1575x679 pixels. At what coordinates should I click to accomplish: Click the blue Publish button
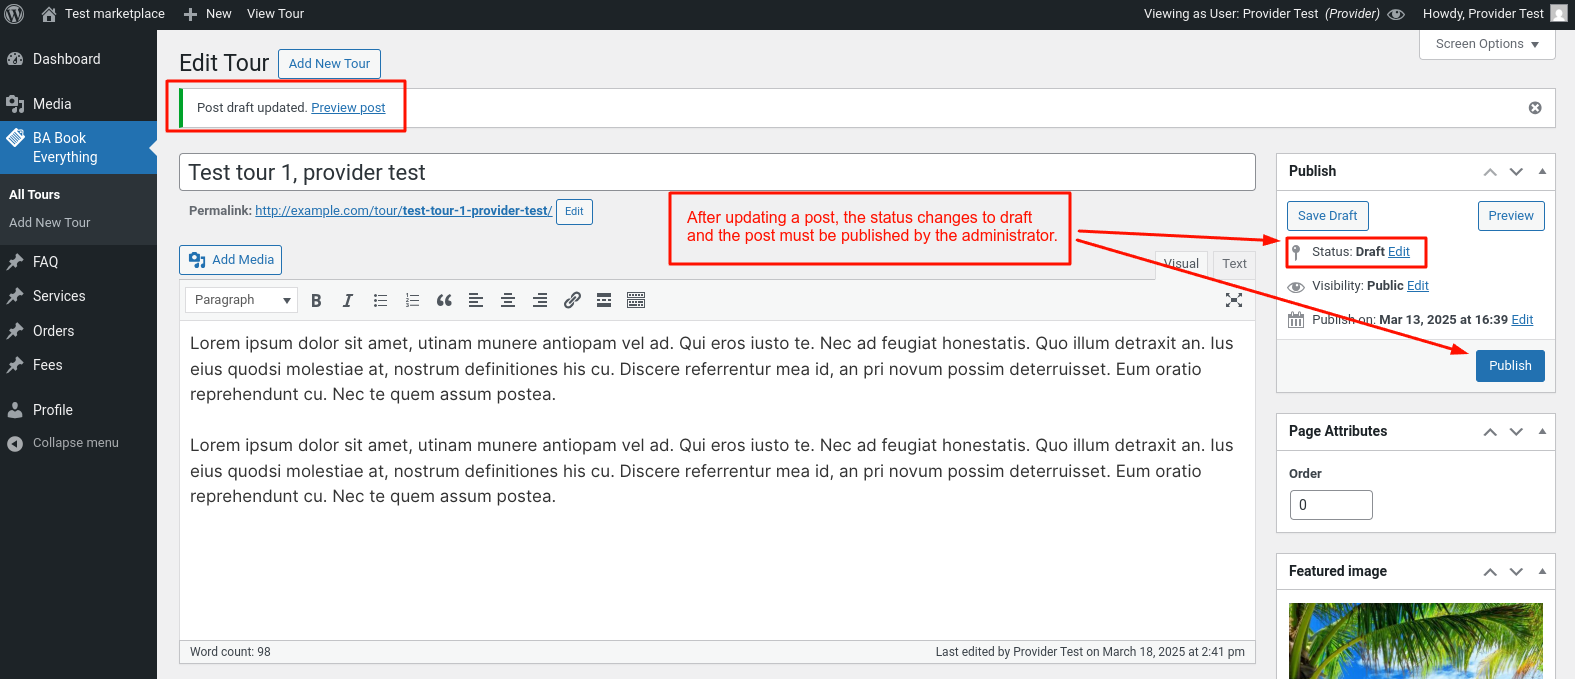pos(1510,366)
